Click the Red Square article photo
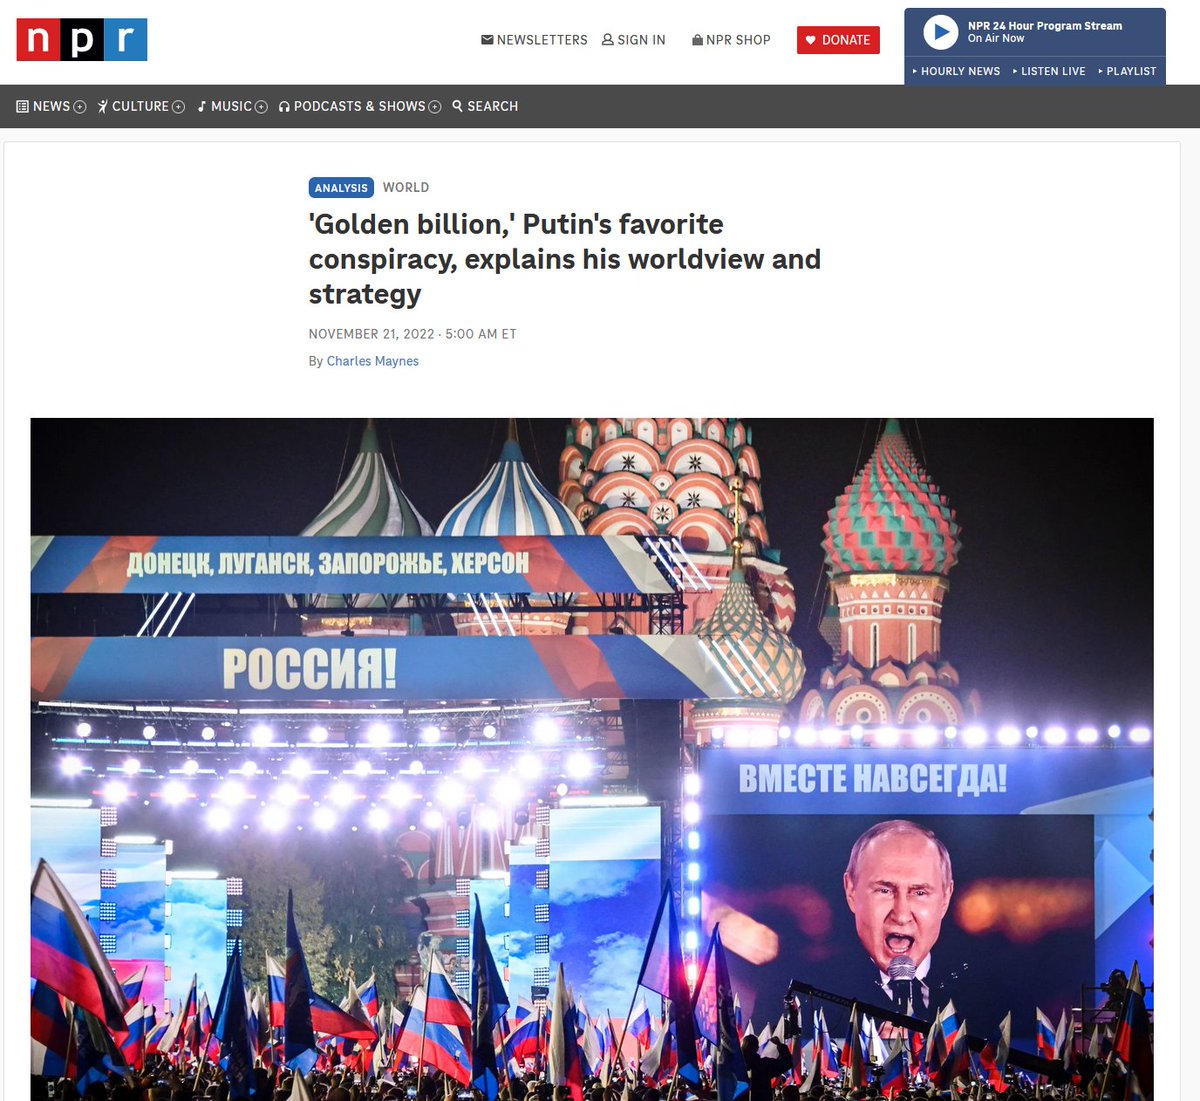 (592, 759)
